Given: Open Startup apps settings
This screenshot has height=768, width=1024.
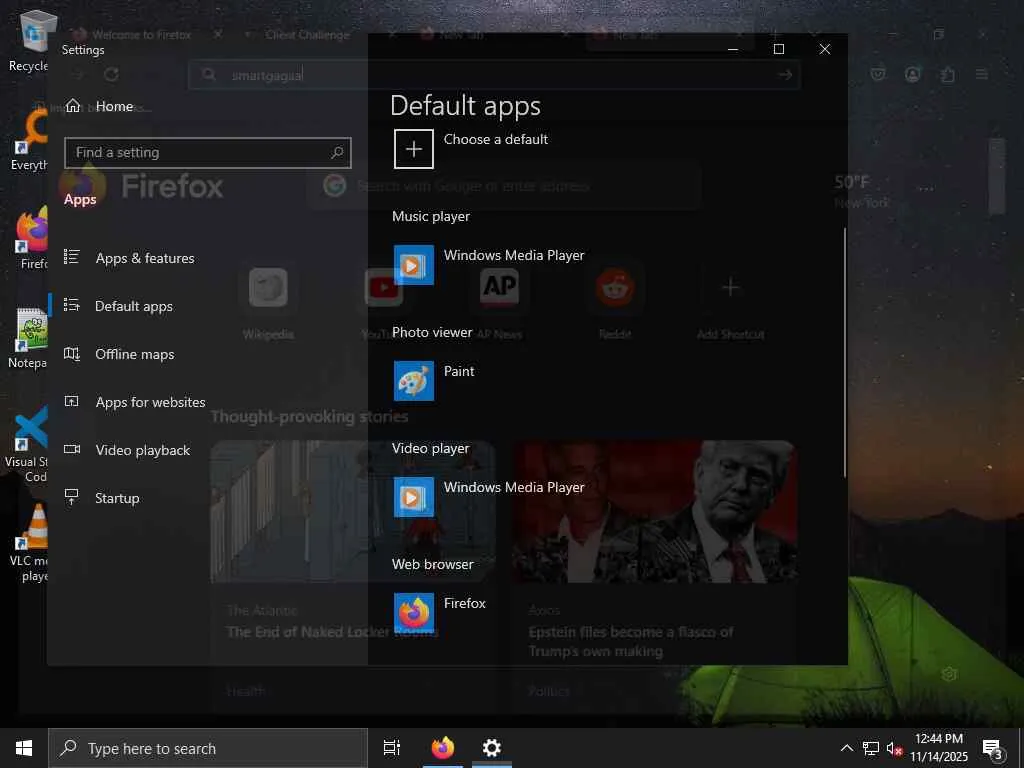Looking at the screenshot, I should coord(117,498).
